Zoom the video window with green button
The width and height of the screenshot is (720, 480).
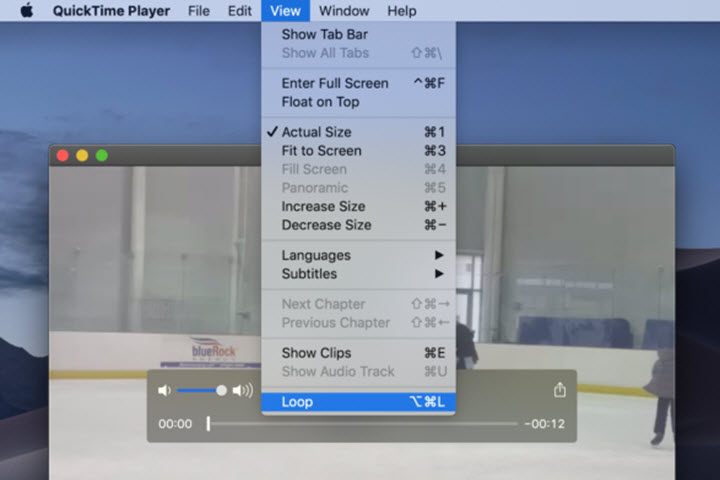[102, 155]
